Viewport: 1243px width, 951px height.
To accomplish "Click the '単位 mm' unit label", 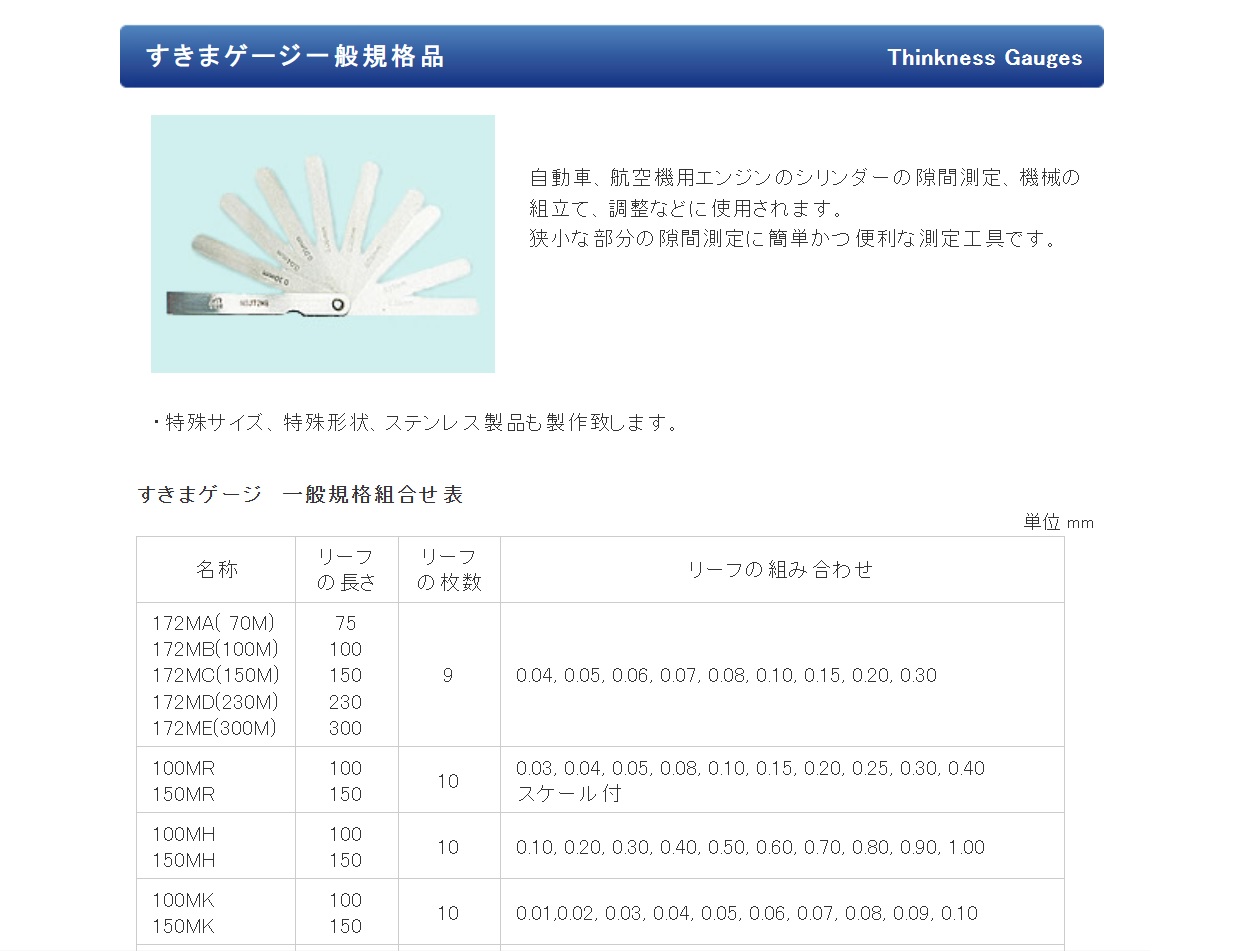I will point(1058,522).
